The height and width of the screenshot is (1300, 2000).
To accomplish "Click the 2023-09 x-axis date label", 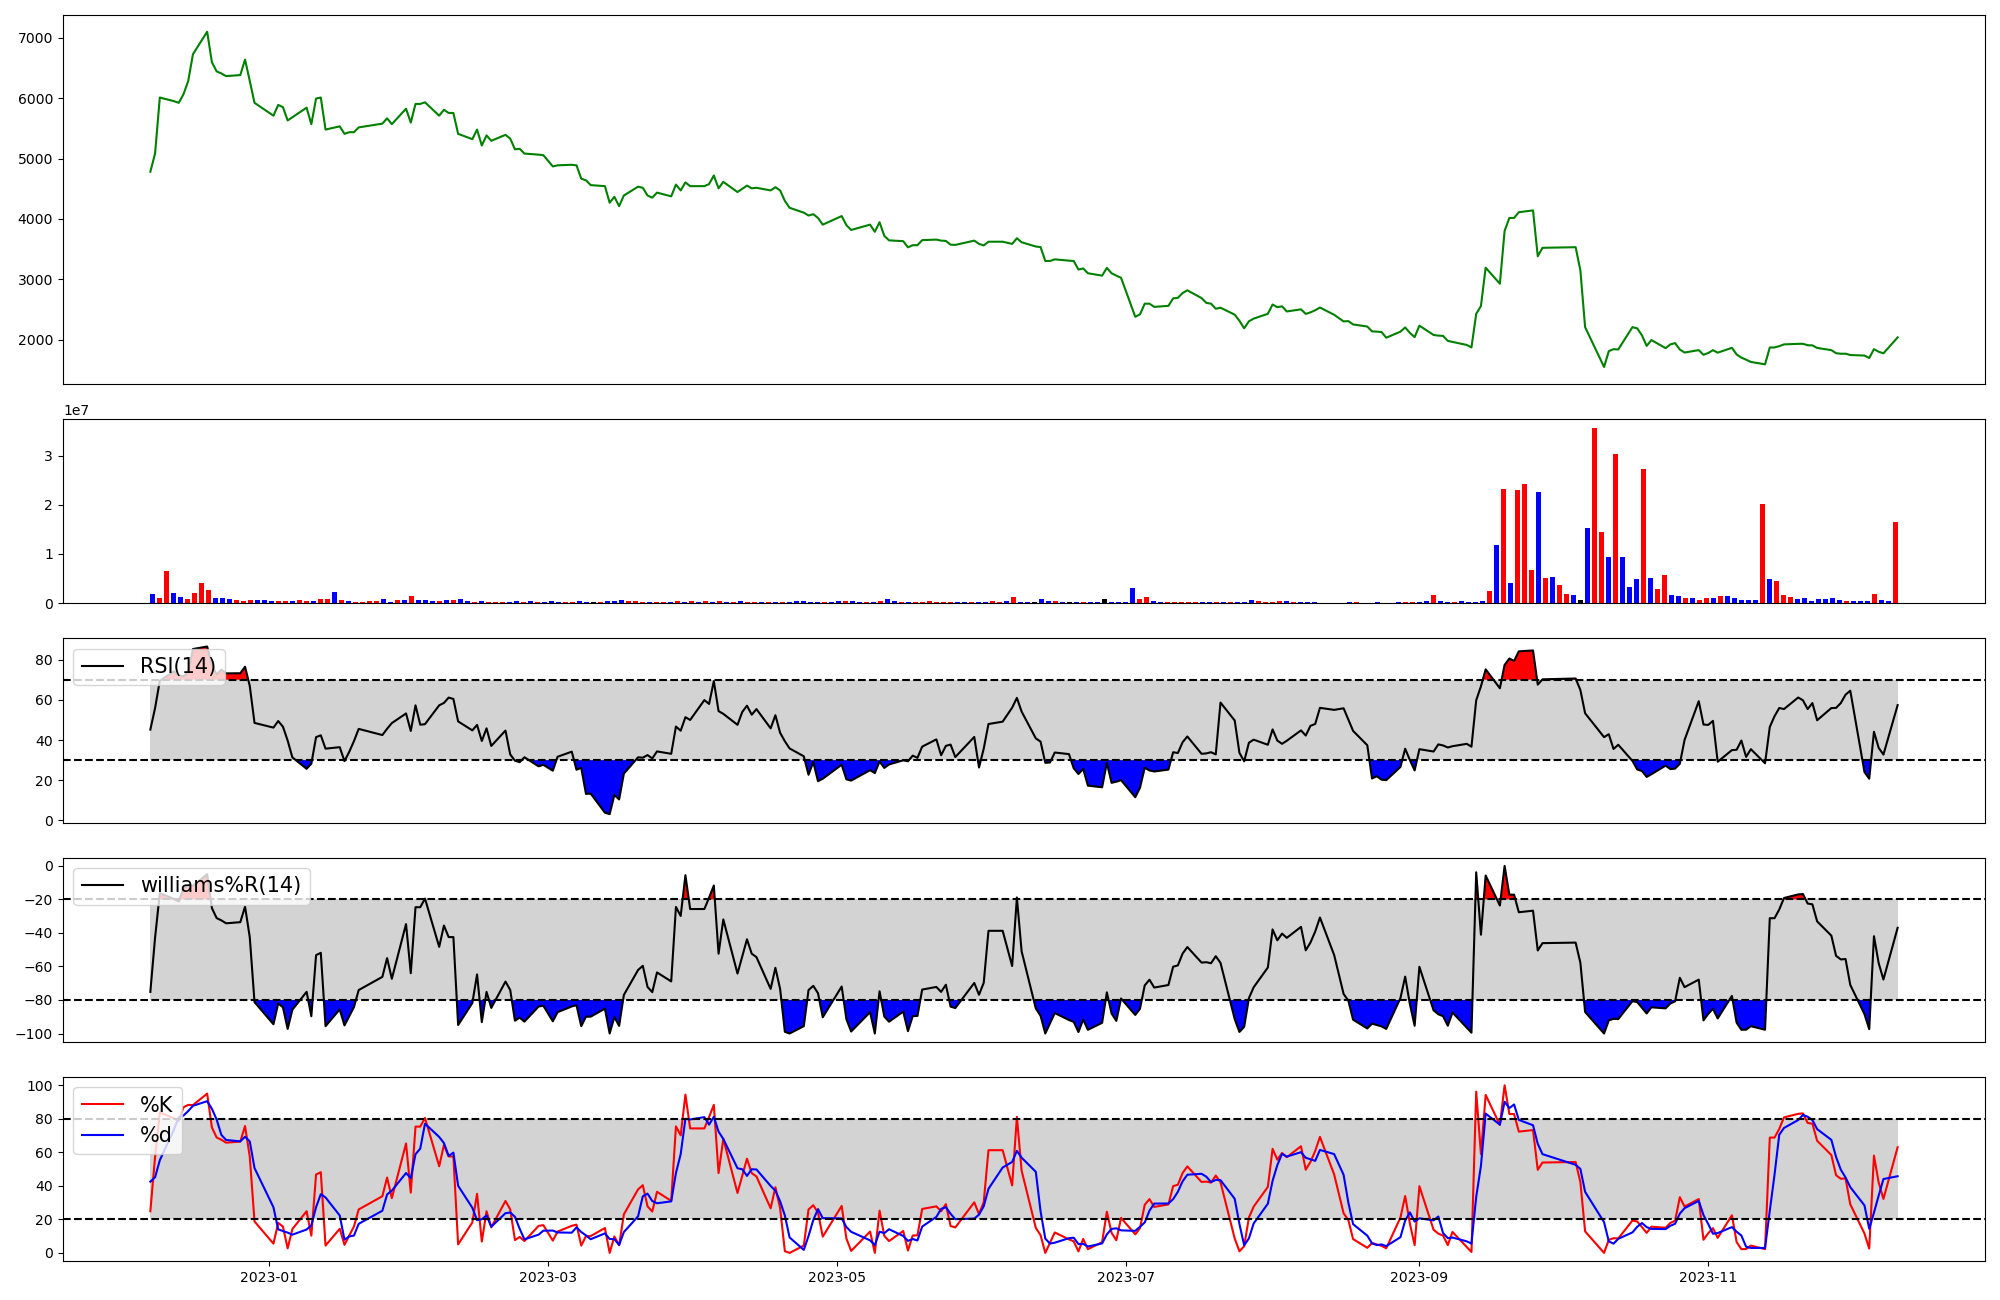I will tap(1418, 1277).
